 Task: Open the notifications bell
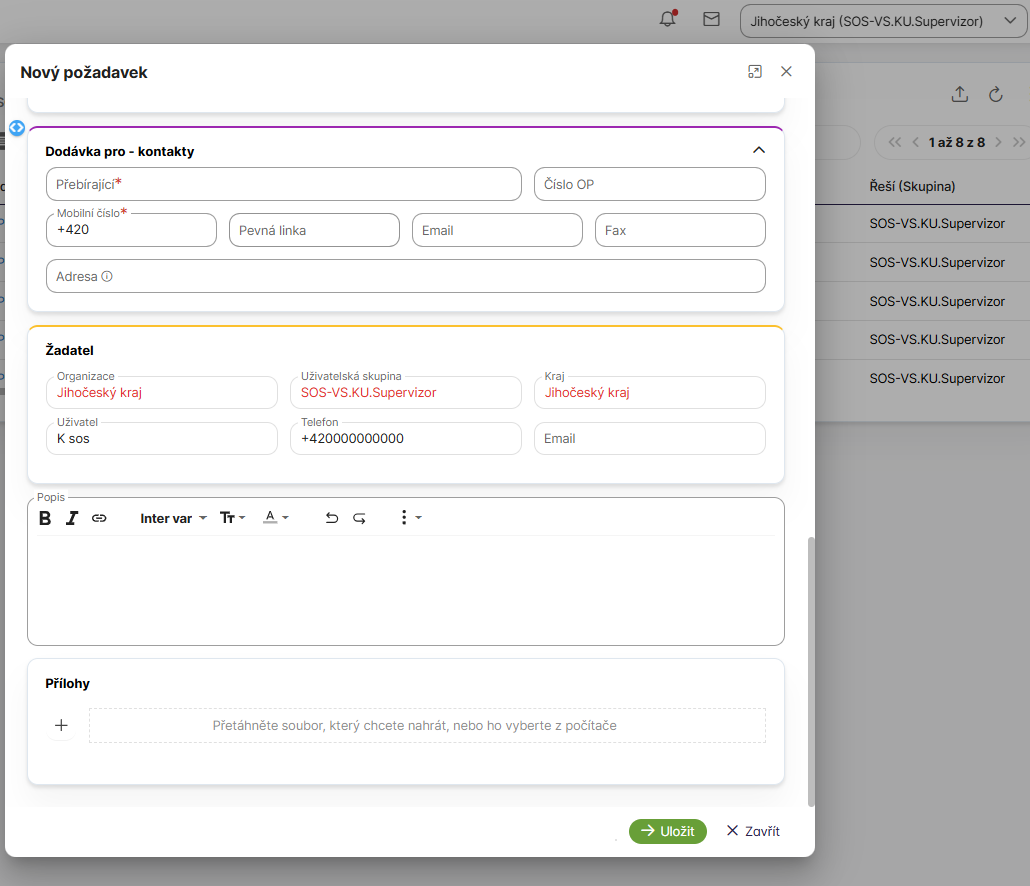pyautogui.click(x=668, y=19)
